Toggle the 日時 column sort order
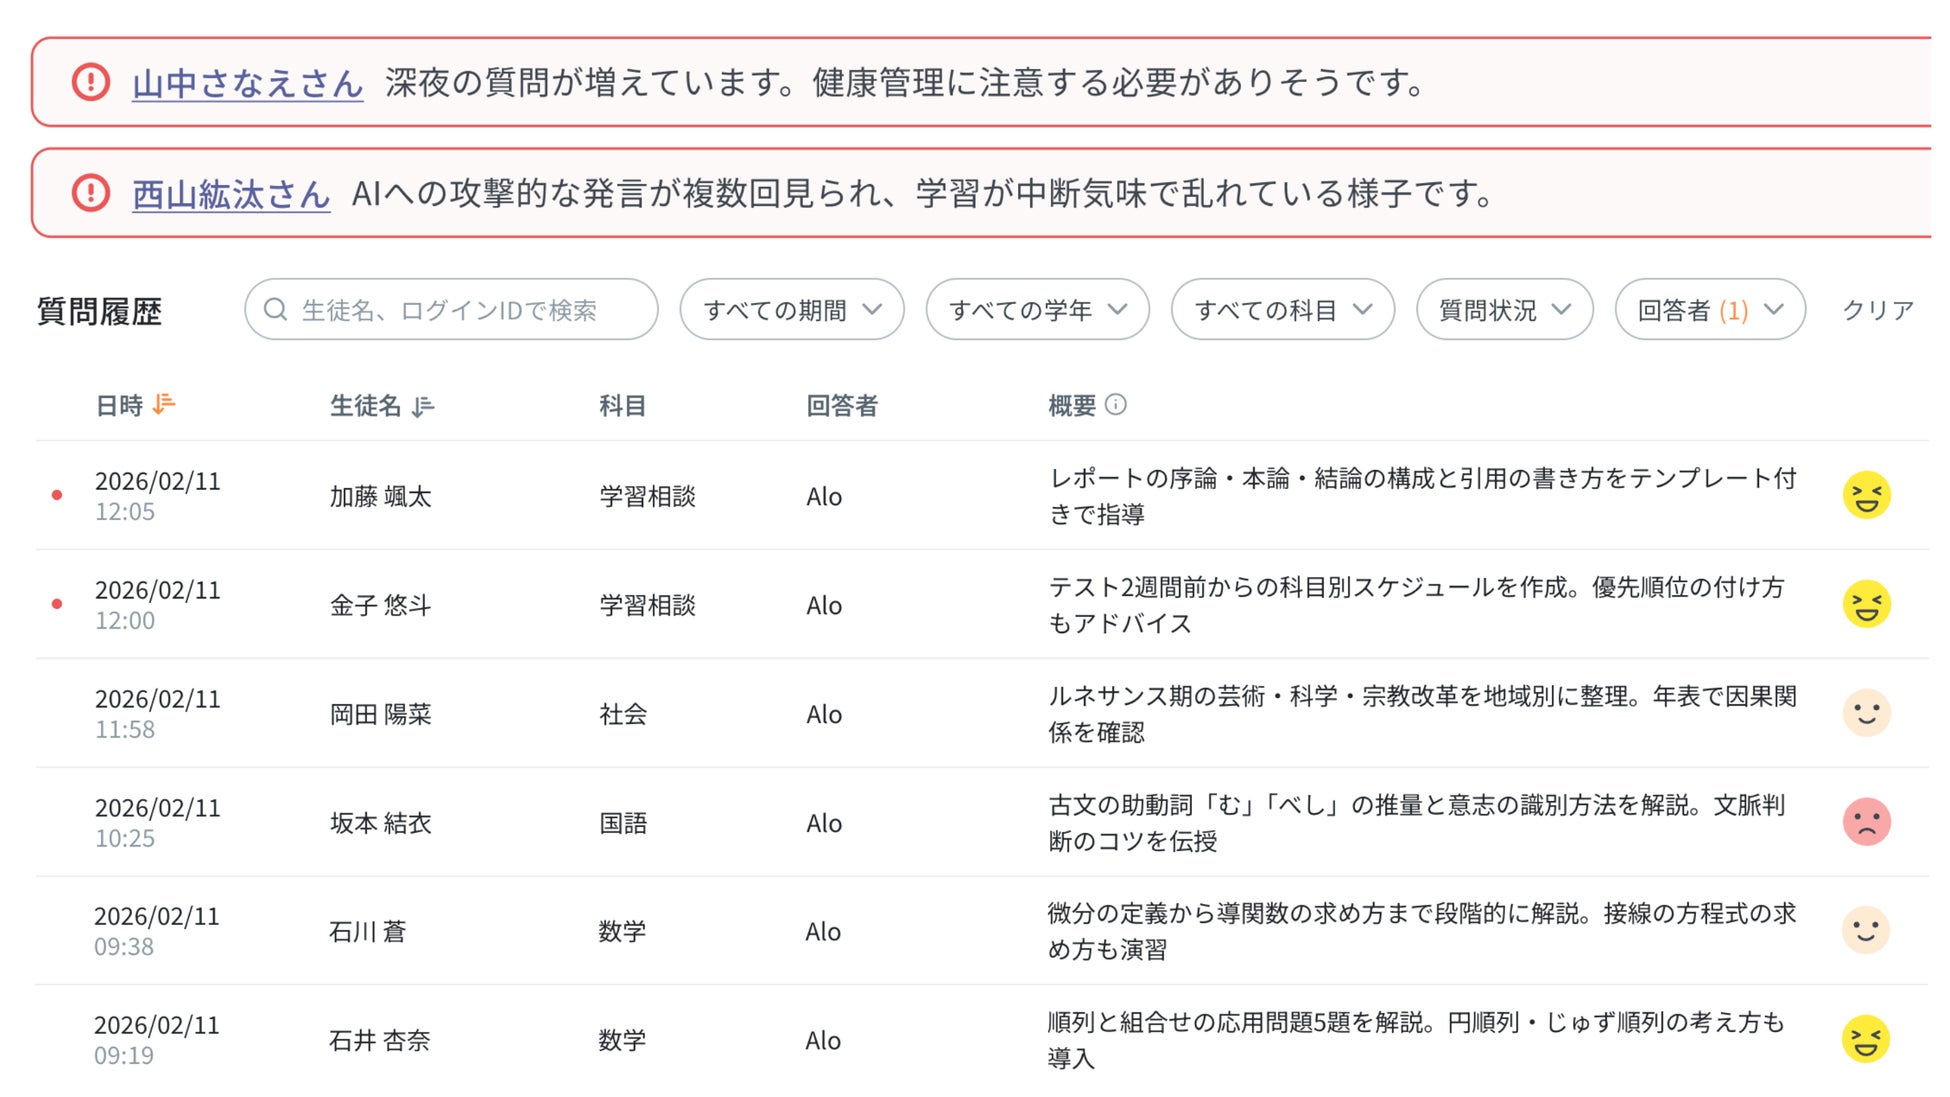The image size is (1950, 1097). pos(164,404)
